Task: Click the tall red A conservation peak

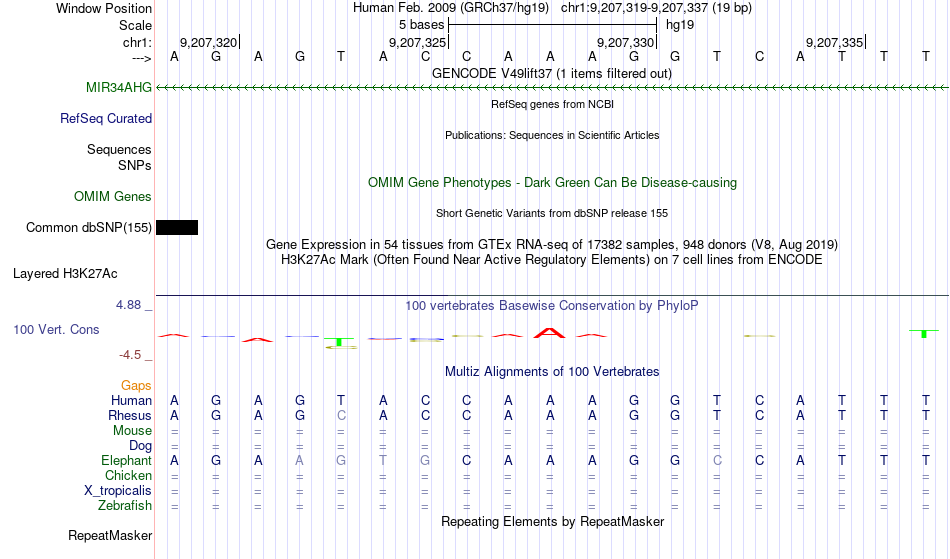Action: point(550,332)
